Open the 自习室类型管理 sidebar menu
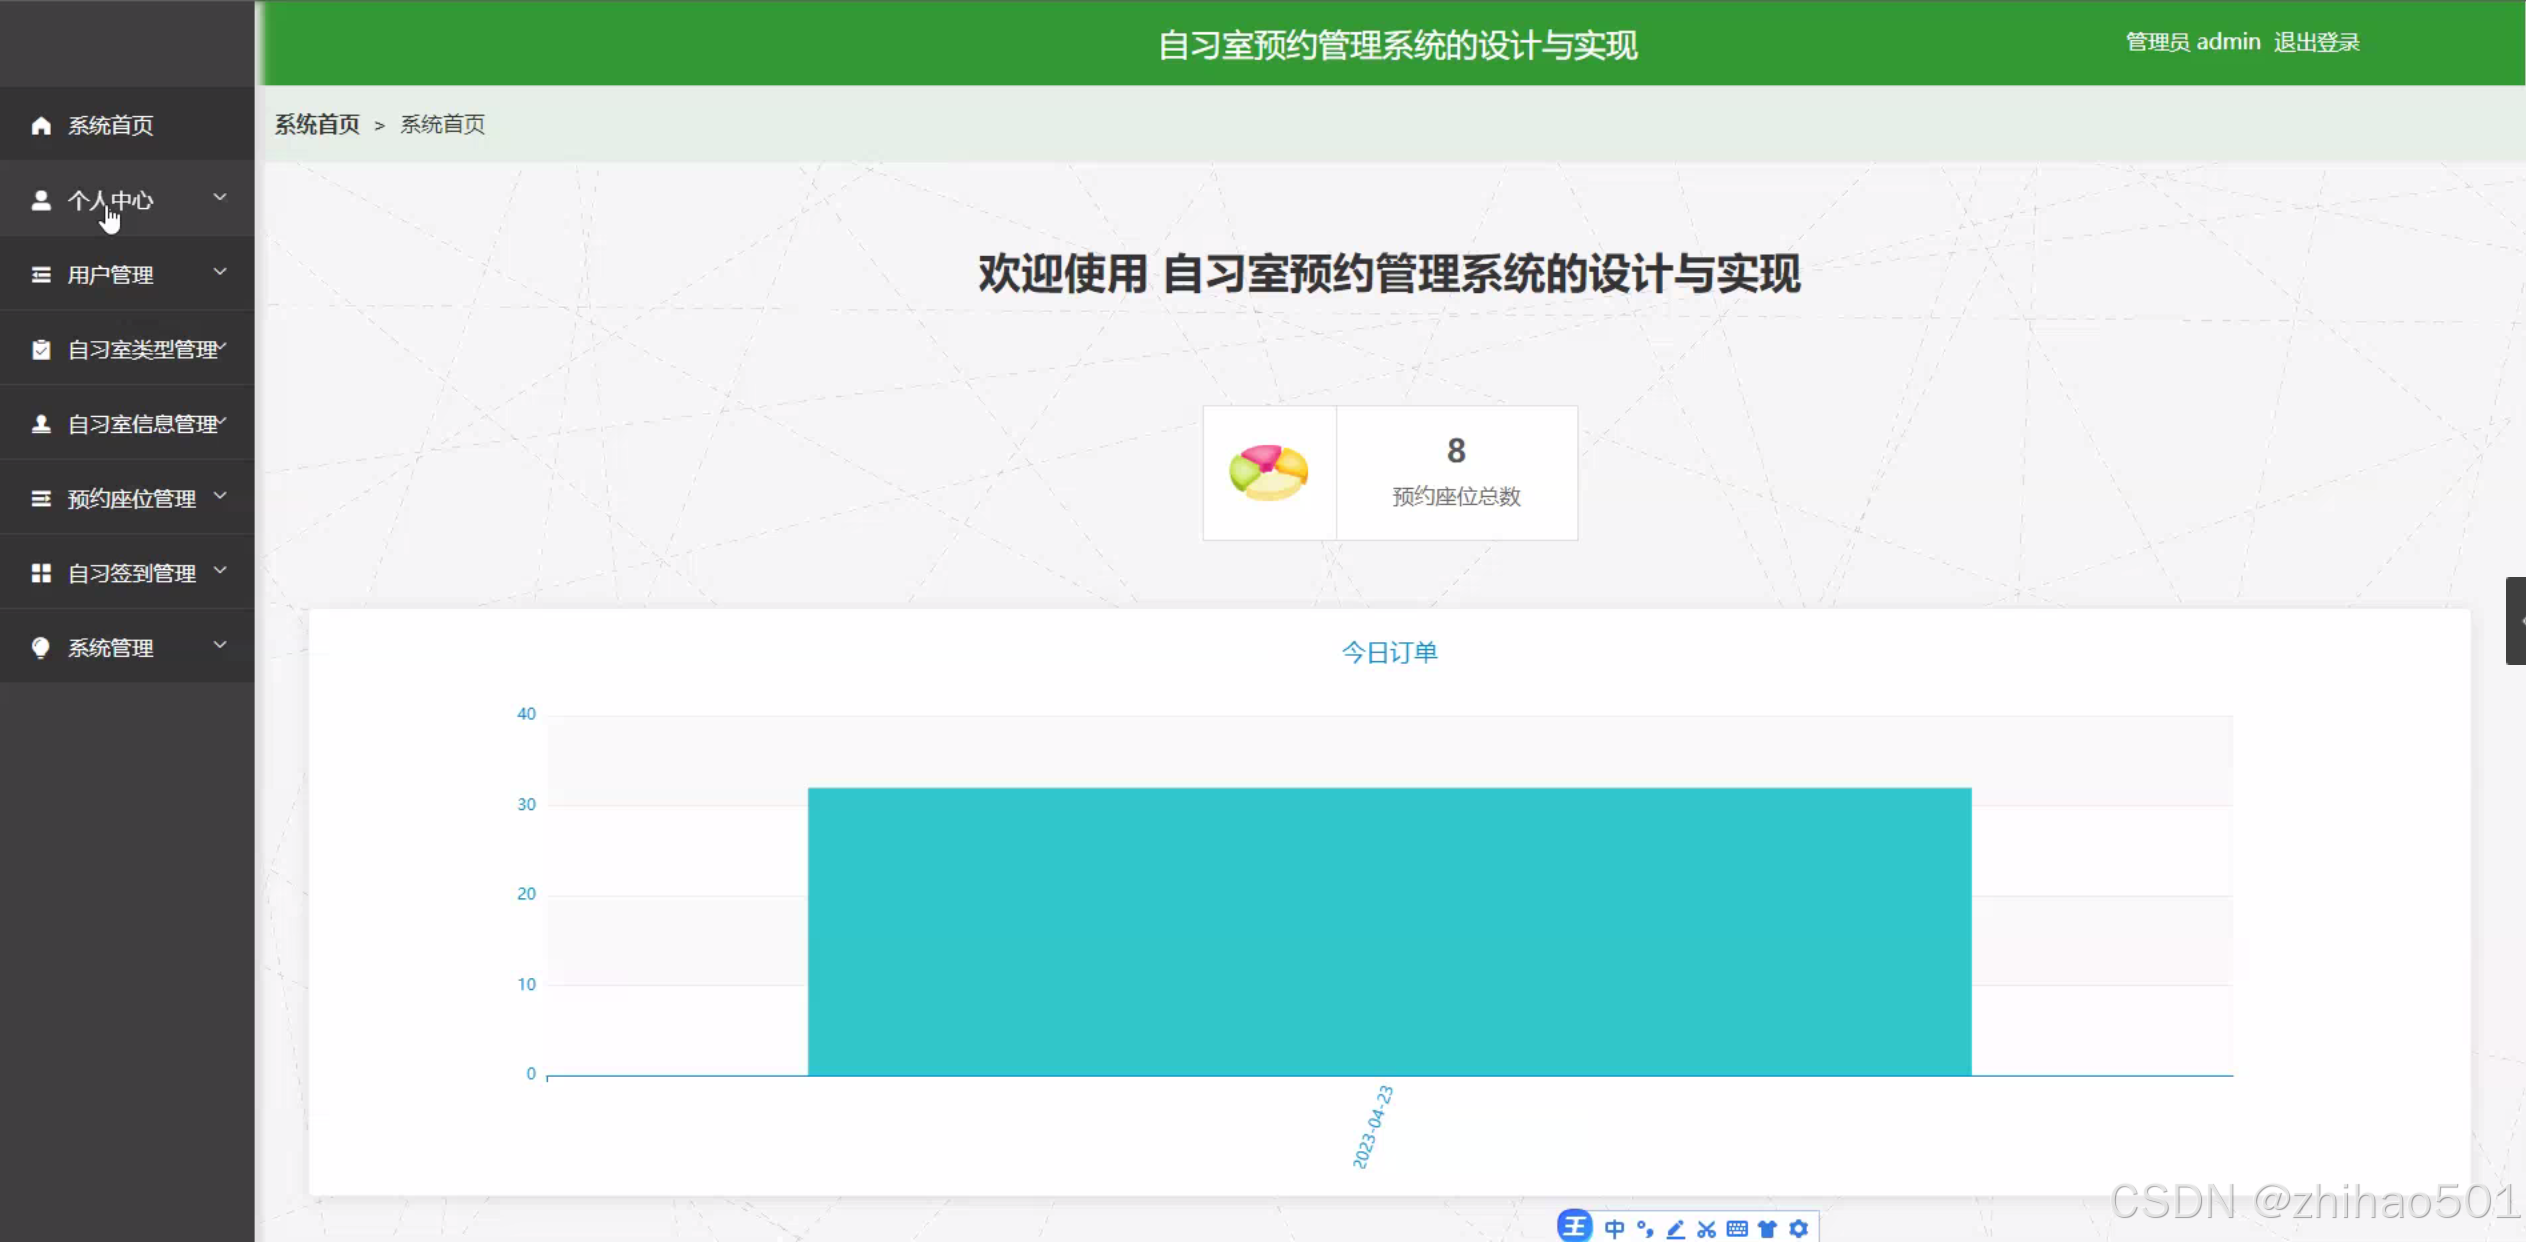The image size is (2526, 1242). click(127, 349)
